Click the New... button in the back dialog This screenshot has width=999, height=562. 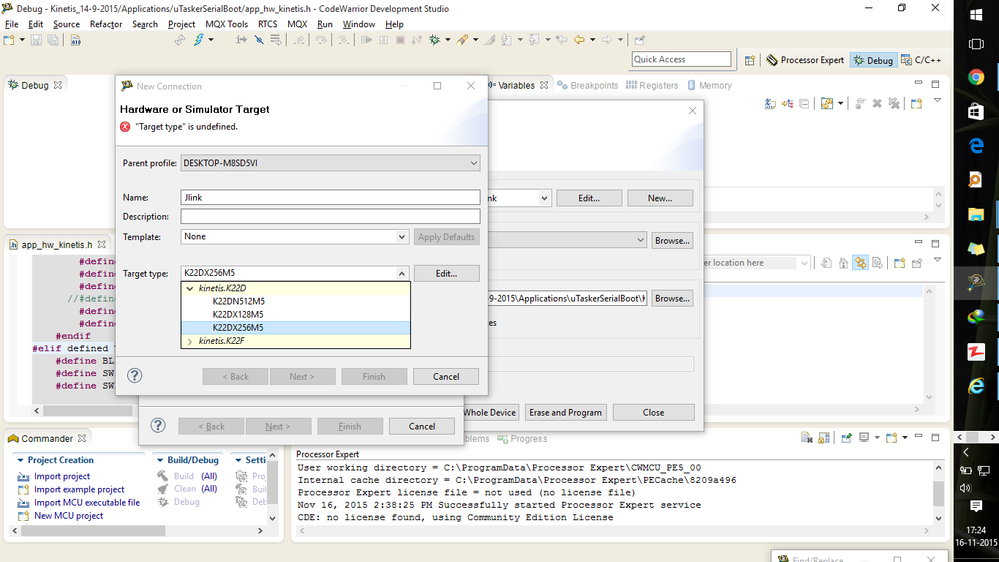[659, 198]
